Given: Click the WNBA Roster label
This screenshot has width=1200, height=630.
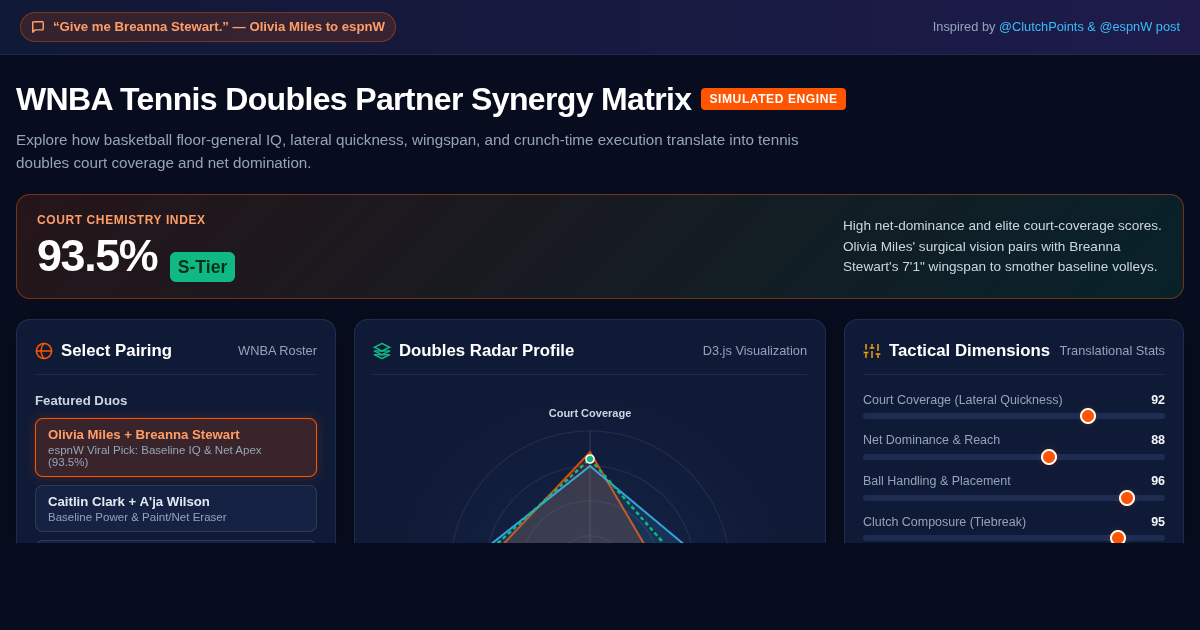Looking at the screenshot, I should [x=277, y=351].
